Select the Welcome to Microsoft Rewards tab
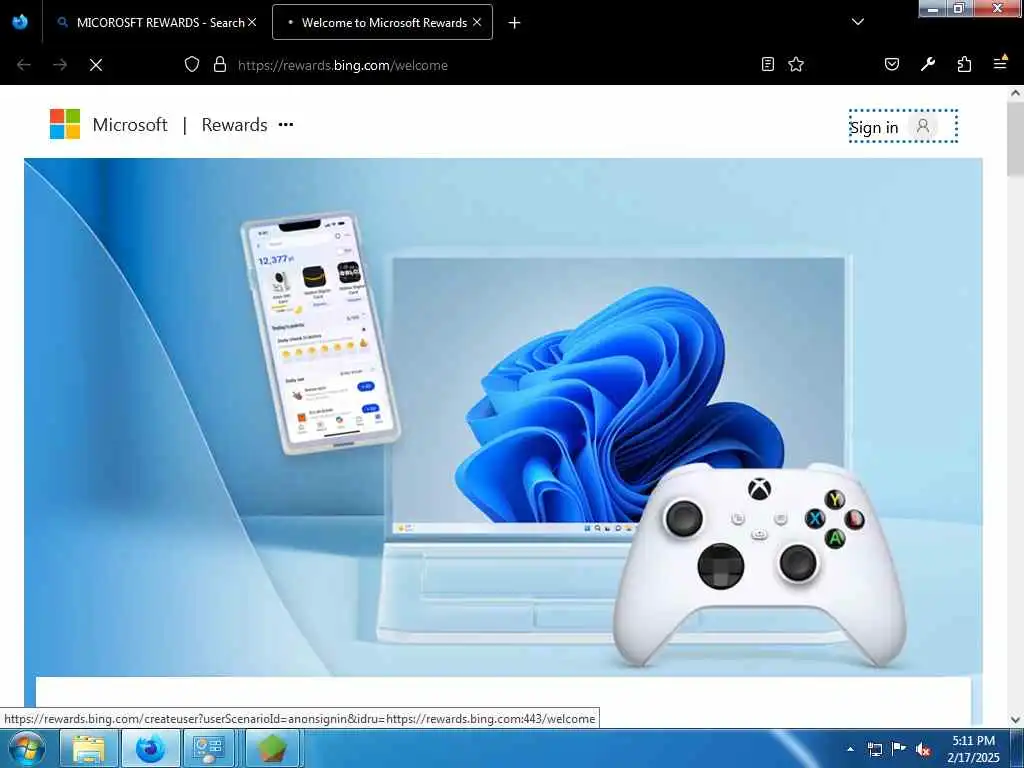The height and width of the screenshot is (768, 1024). 383,22
